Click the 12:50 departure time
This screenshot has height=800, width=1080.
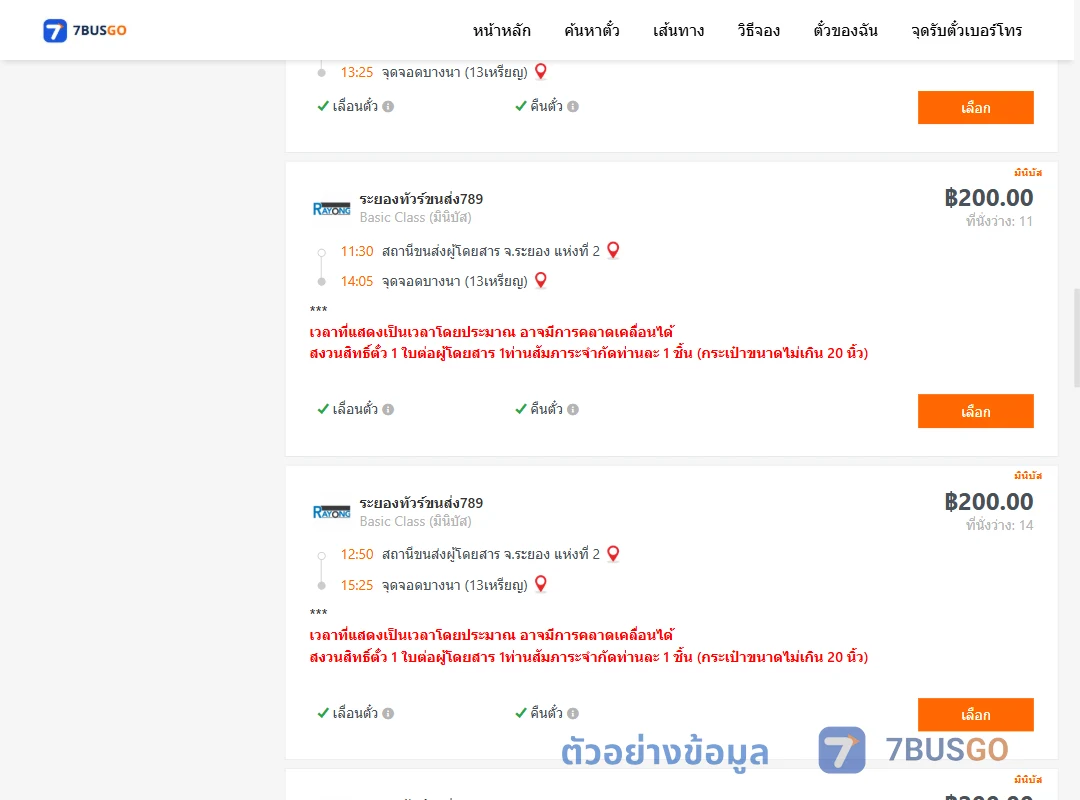coord(357,555)
